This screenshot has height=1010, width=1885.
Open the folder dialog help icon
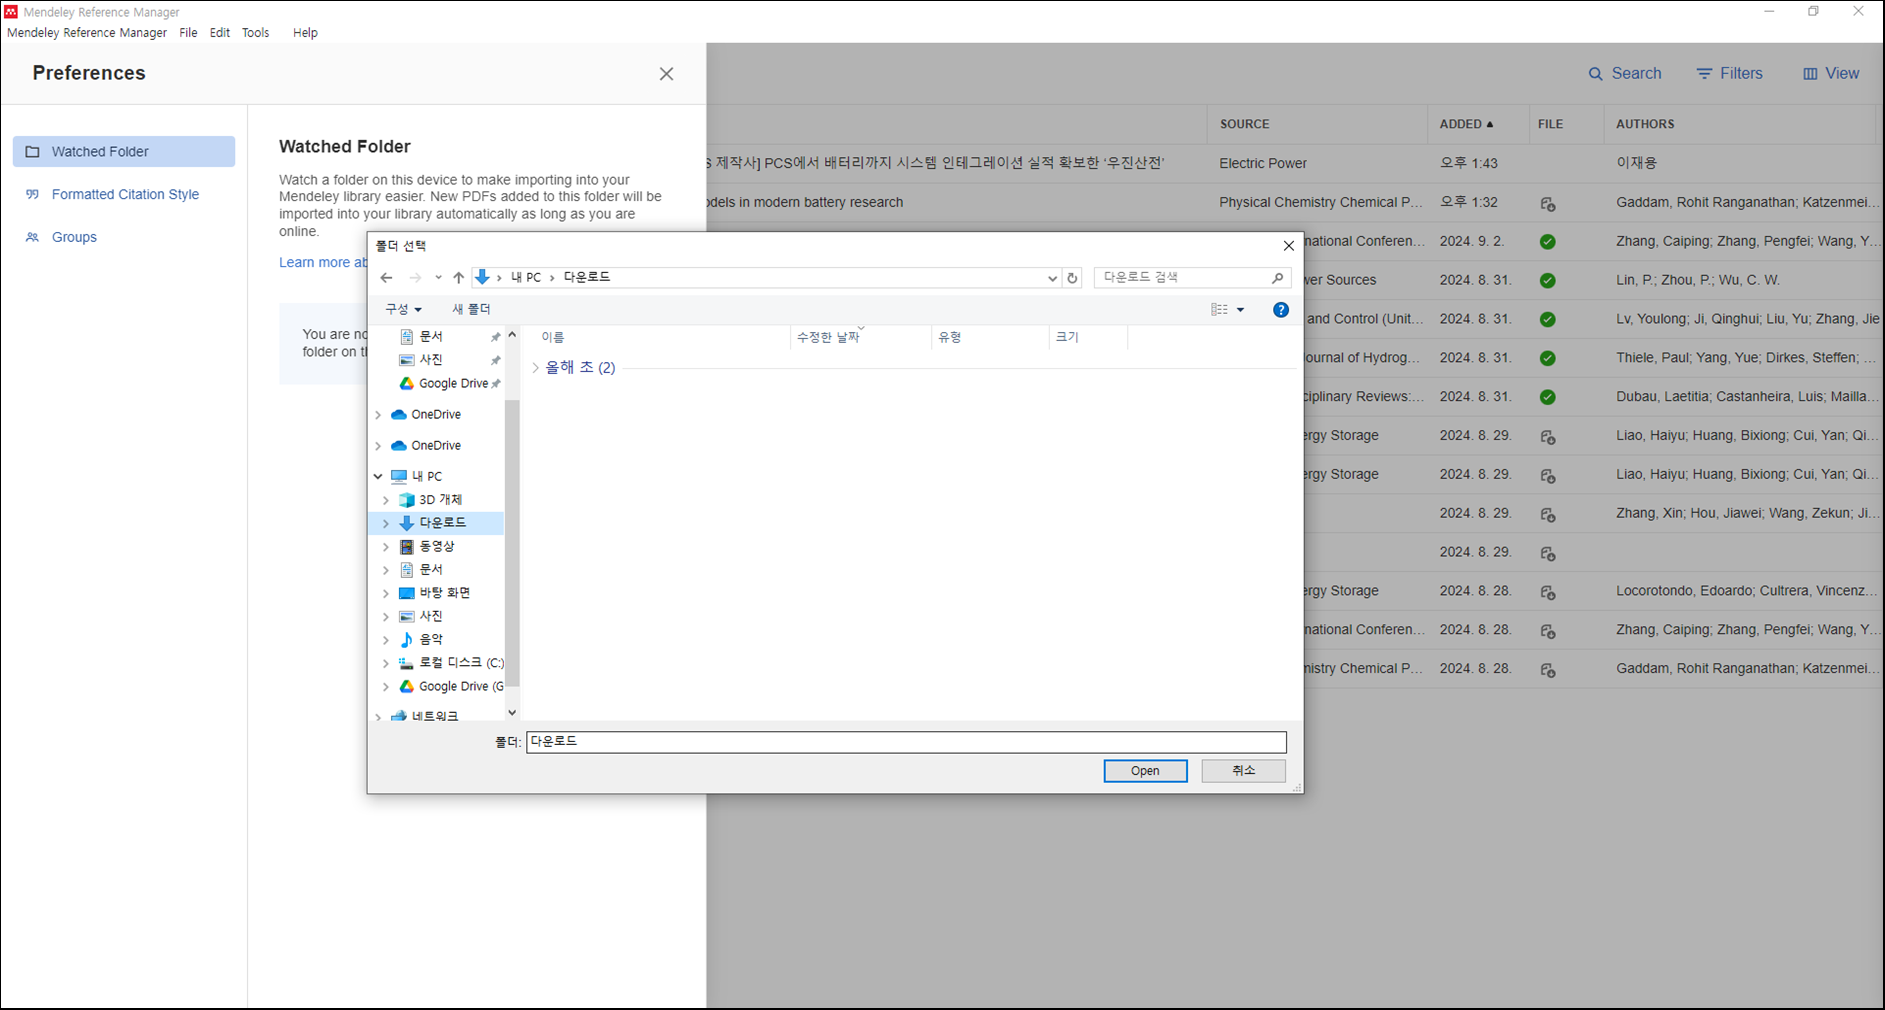point(1281,310)
